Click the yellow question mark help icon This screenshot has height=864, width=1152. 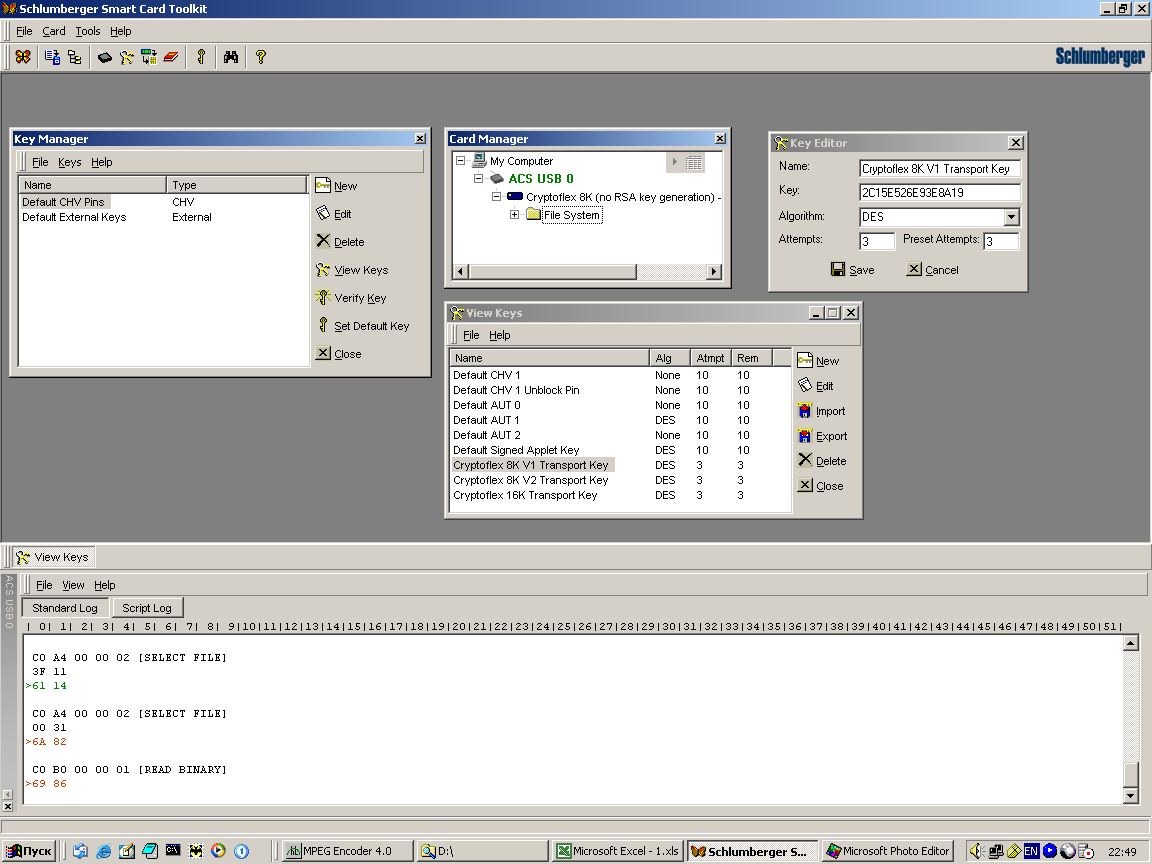[x=261, y=57]
